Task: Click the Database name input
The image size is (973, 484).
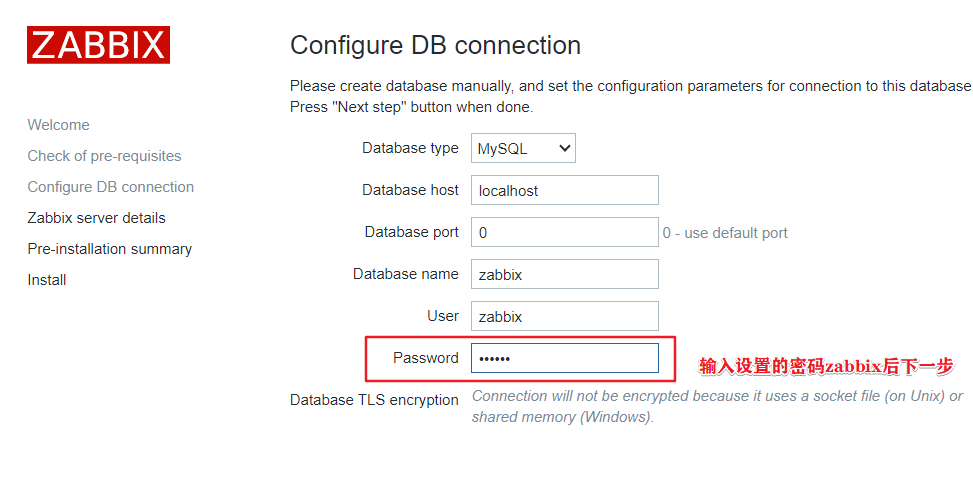Action: [x=564, y=274]
